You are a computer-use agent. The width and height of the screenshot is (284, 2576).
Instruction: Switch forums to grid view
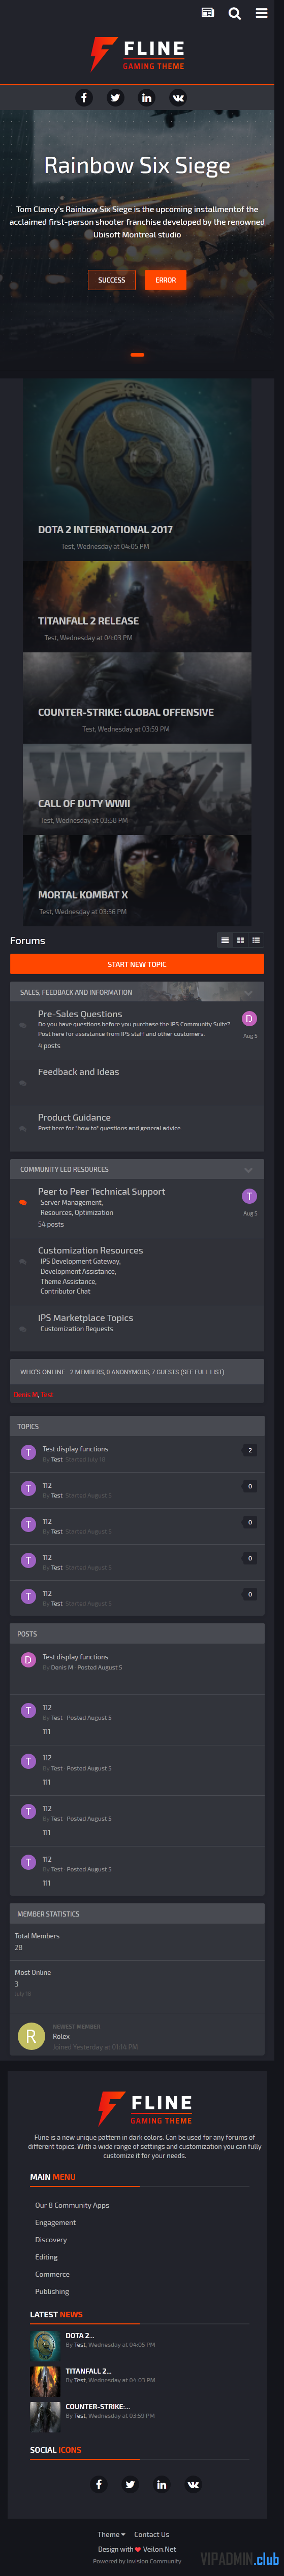coord(240,940)
